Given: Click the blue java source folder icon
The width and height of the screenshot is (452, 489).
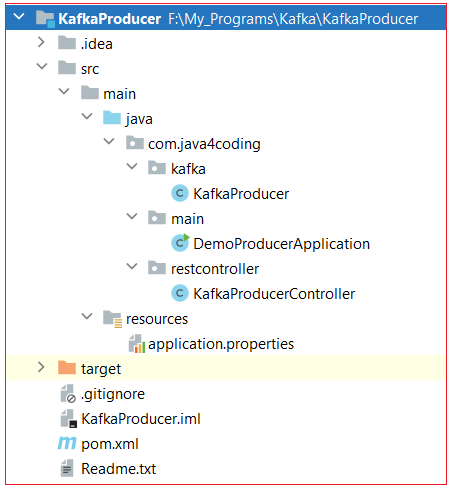Looking at the screenshot, I should (x=112, y=118).
